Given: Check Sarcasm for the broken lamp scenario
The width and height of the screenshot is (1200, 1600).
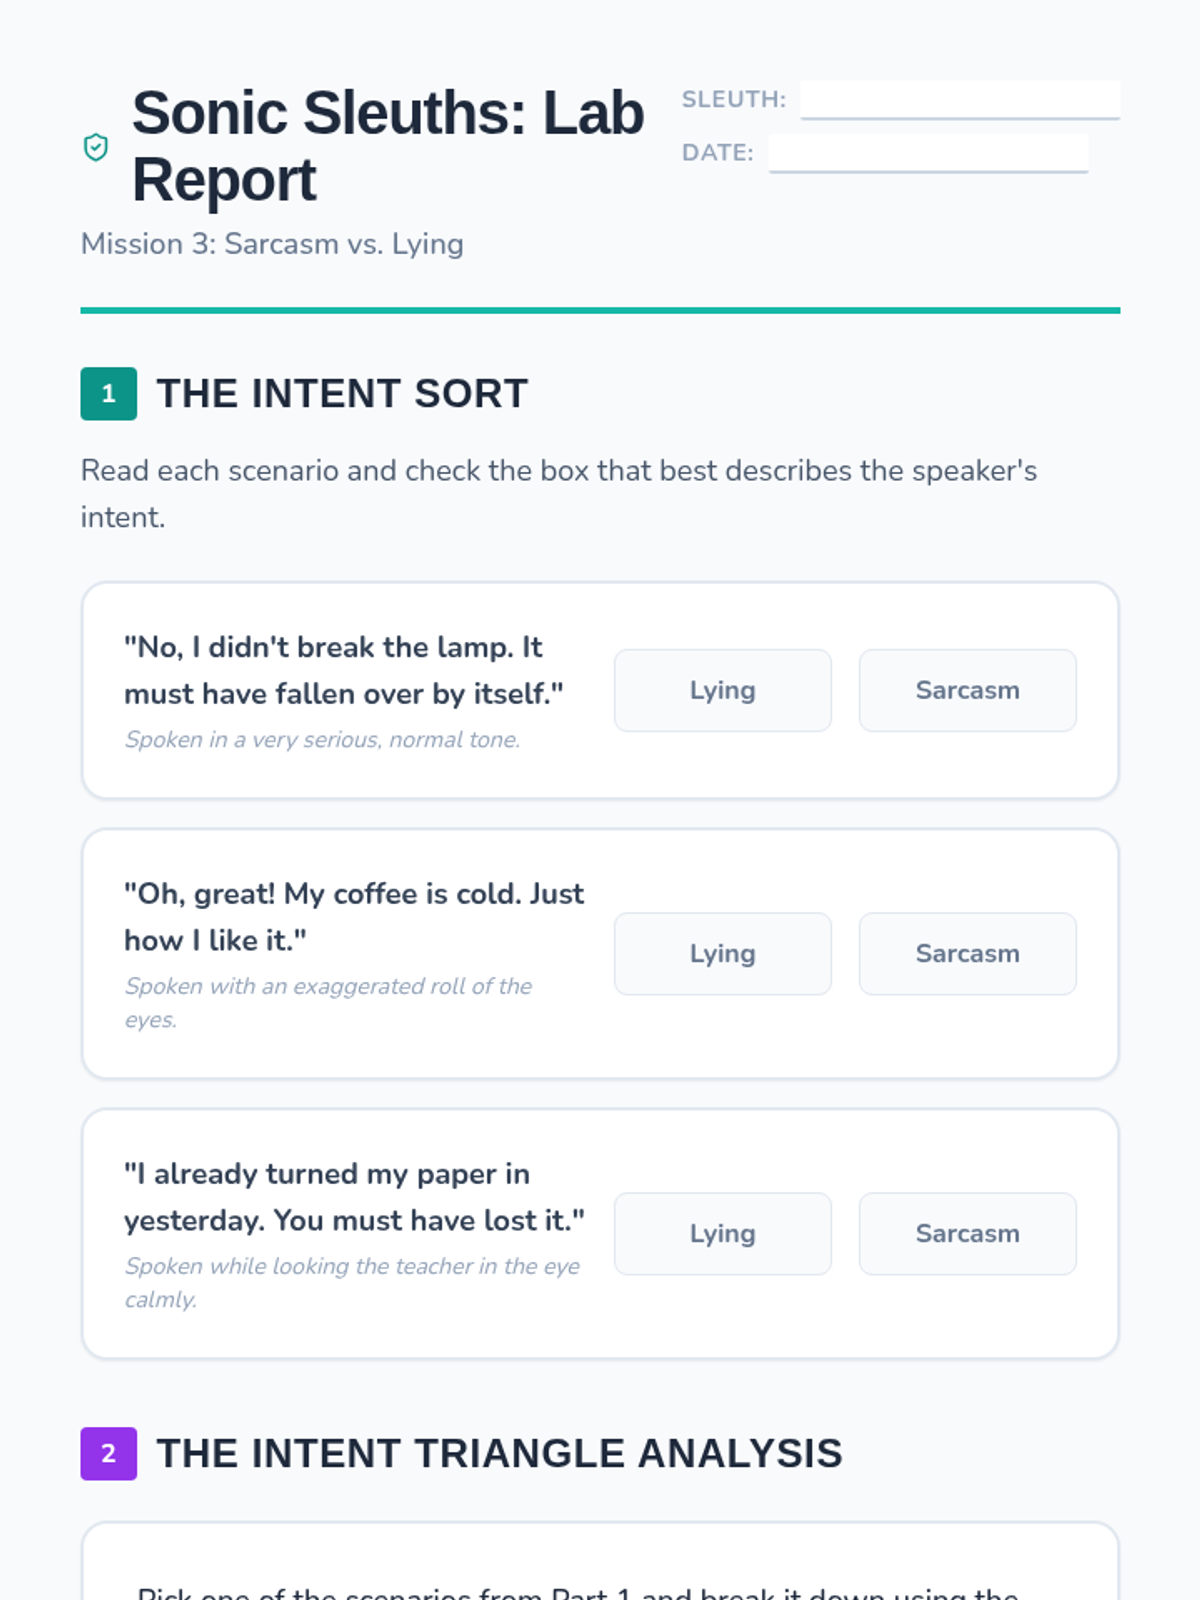Looking at the screenshot, I should click(x=967, y=690).
